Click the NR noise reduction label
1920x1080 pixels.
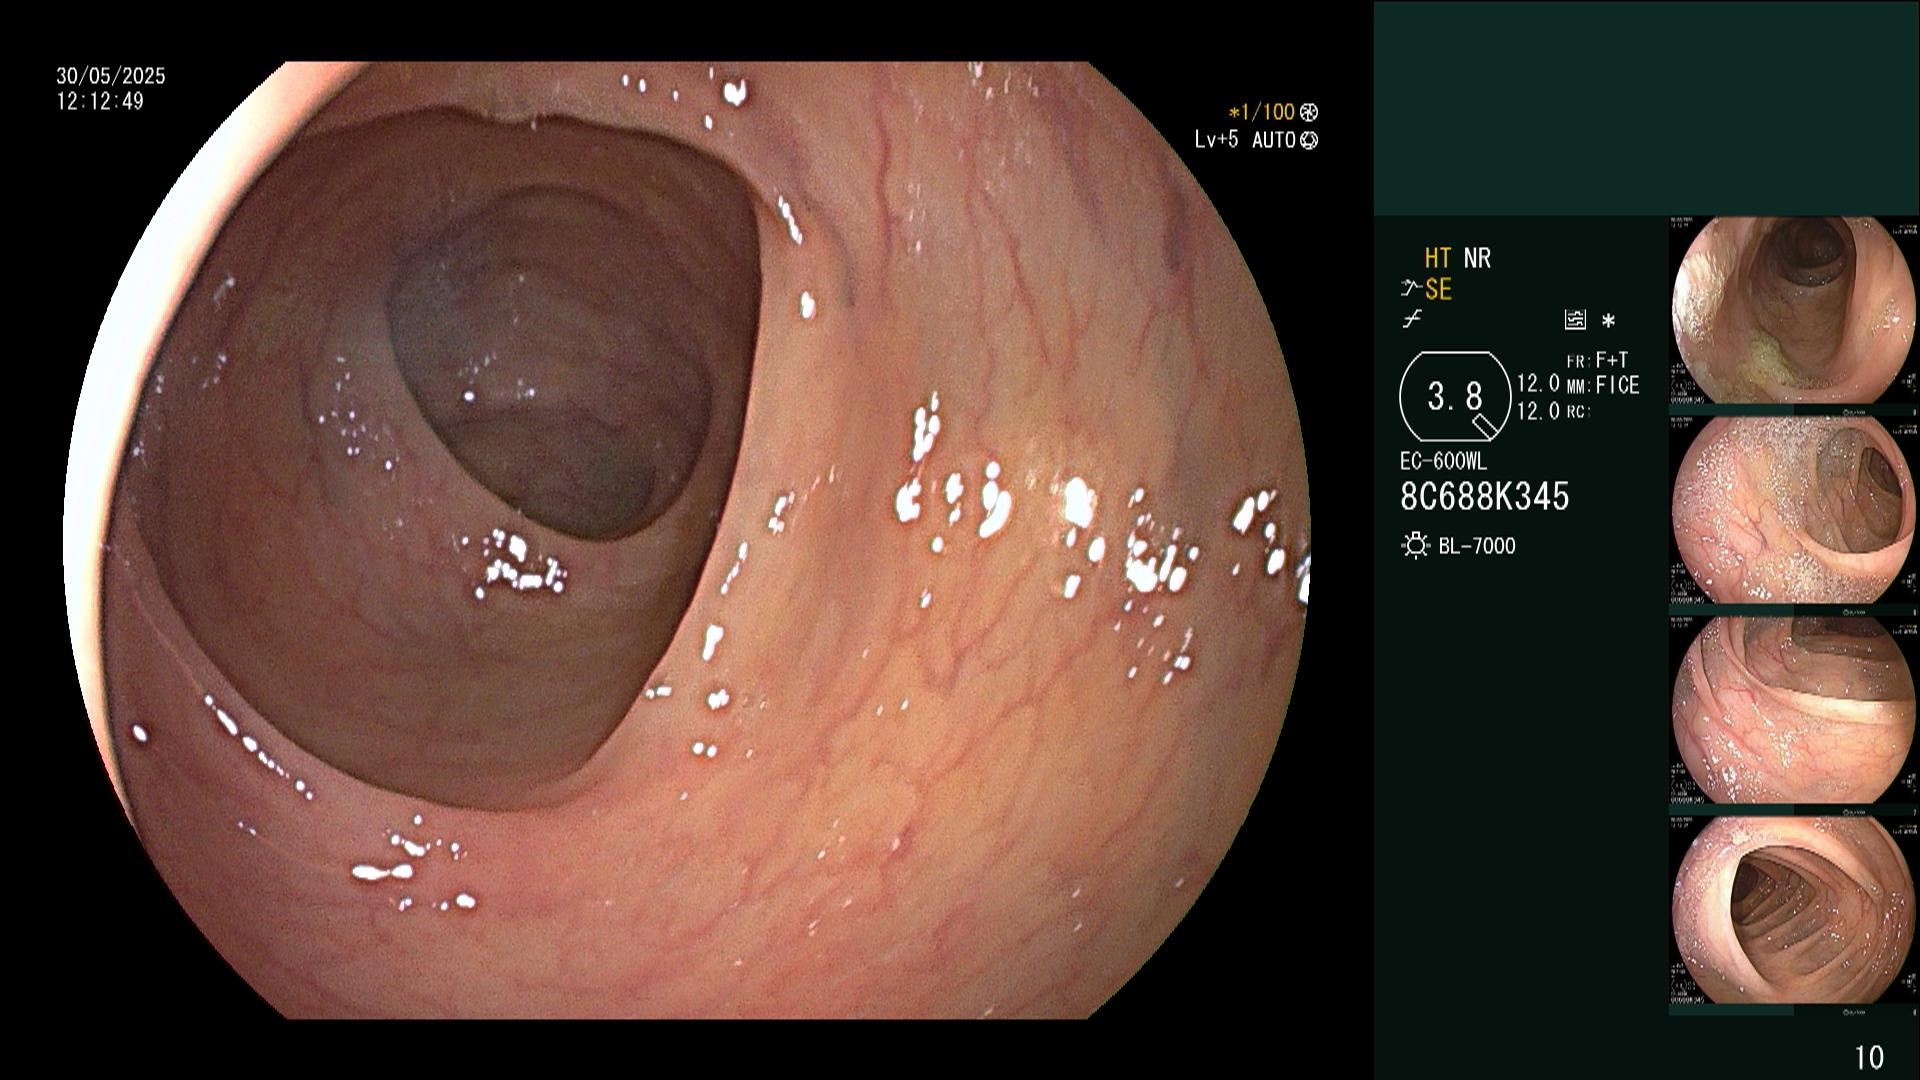[x=1477, y=259]
